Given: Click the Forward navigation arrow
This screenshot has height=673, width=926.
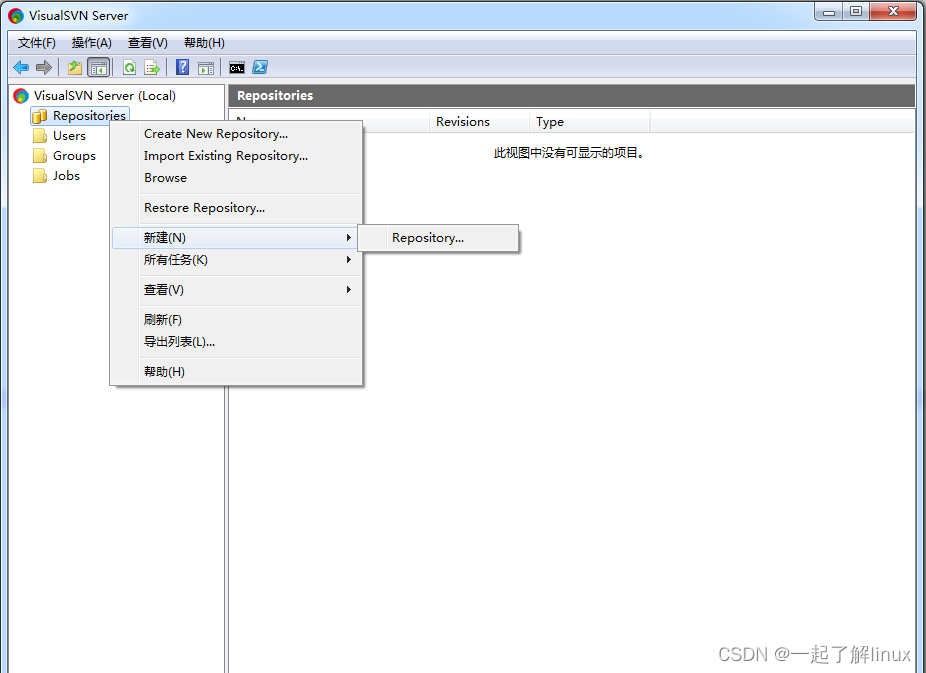Looking at the screenshot, I should coord(42,67).
